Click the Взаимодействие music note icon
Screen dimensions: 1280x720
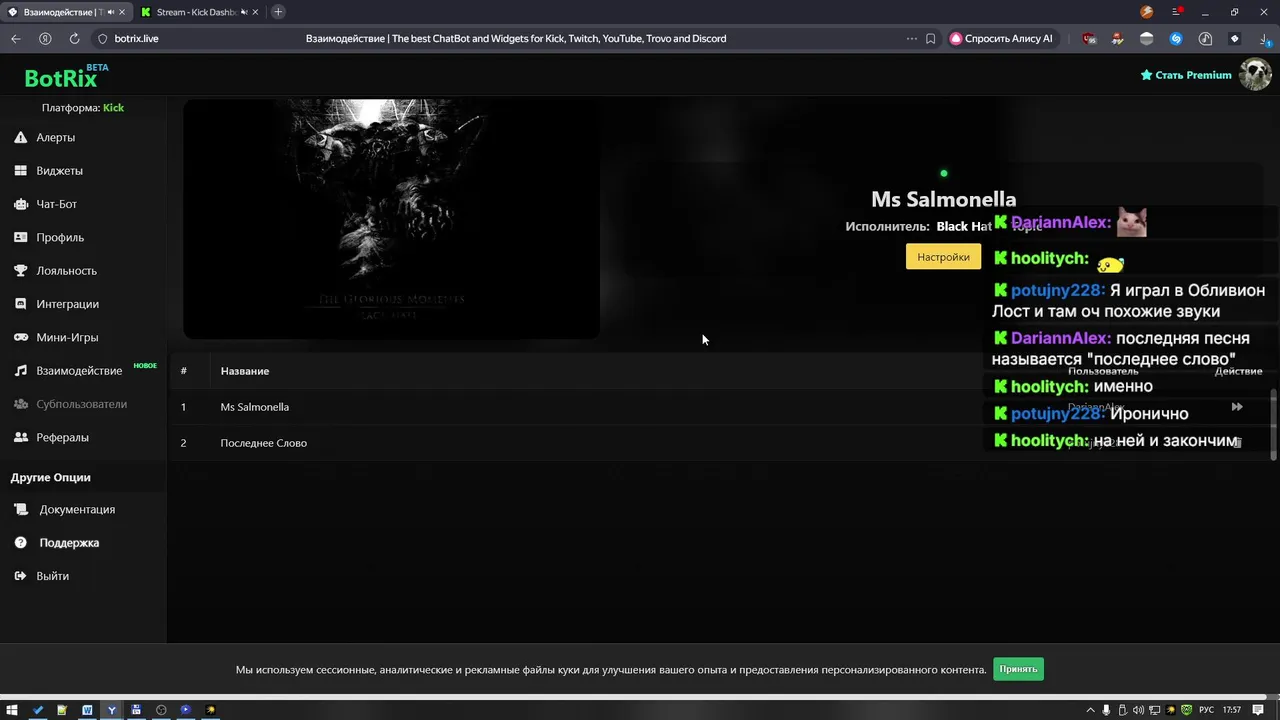coord(20,371)
